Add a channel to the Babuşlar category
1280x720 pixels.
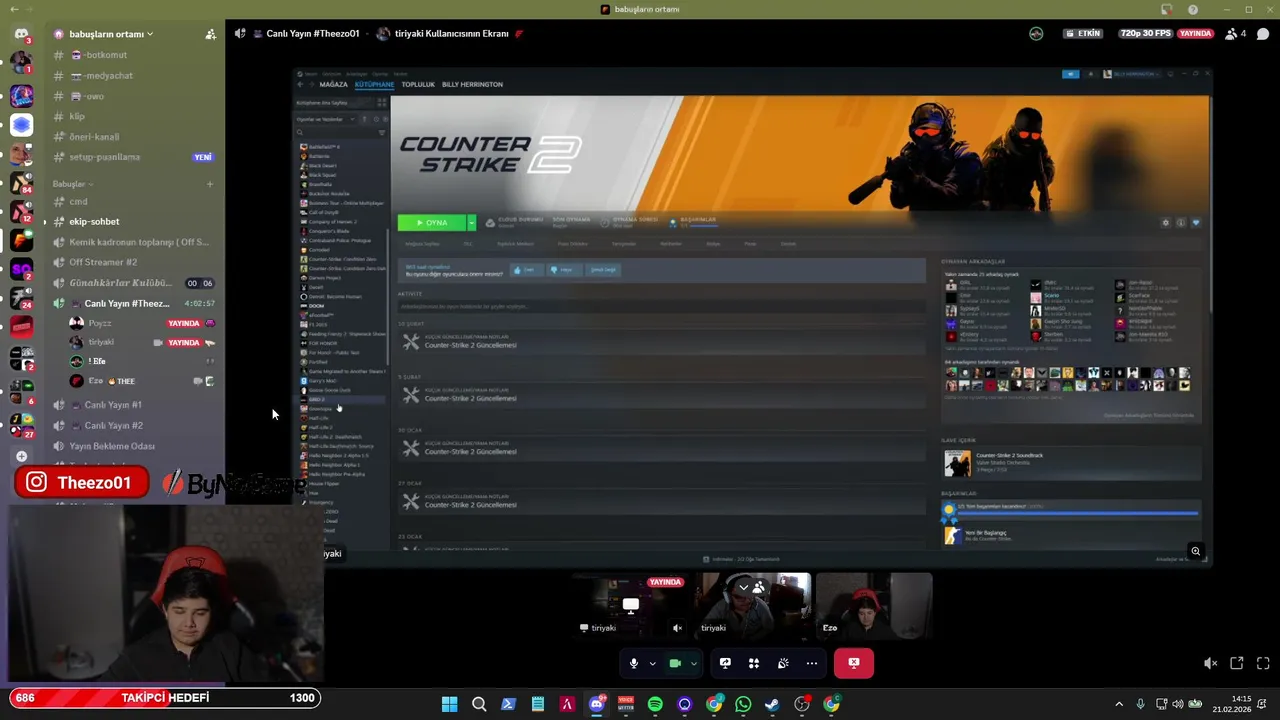[x=210, y=184]
